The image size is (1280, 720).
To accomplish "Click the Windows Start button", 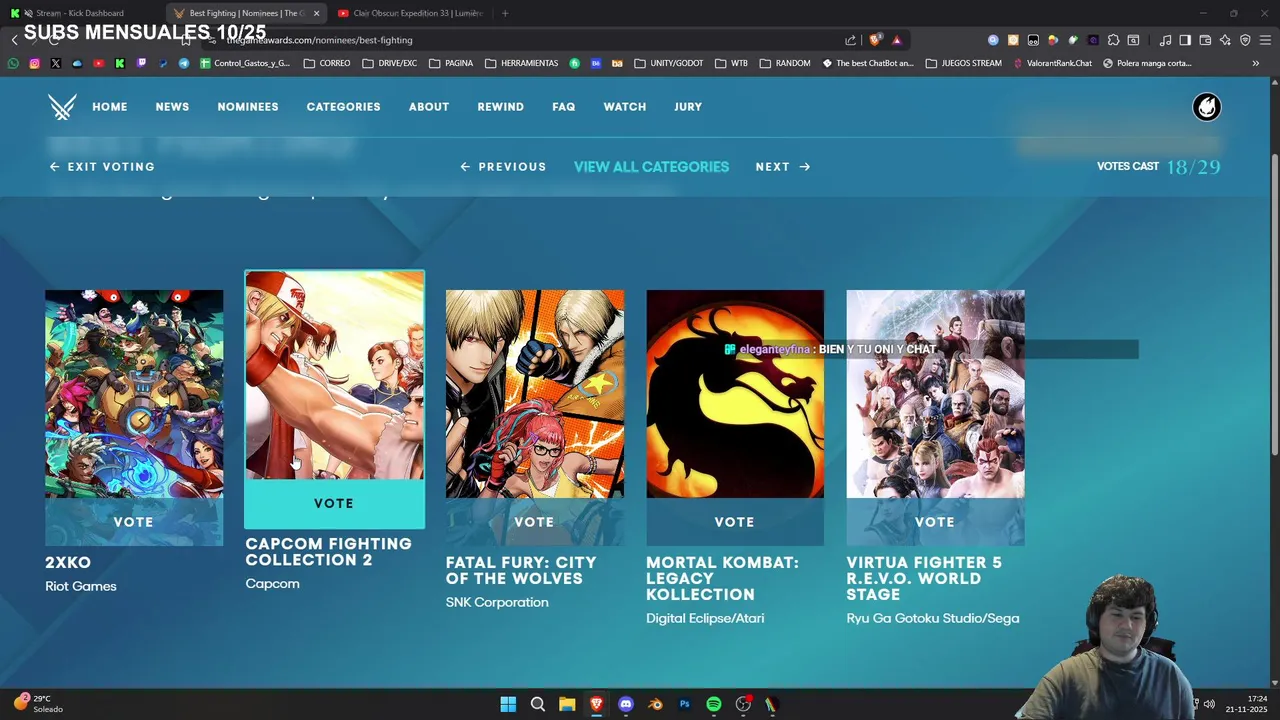I will click(508, 704).
